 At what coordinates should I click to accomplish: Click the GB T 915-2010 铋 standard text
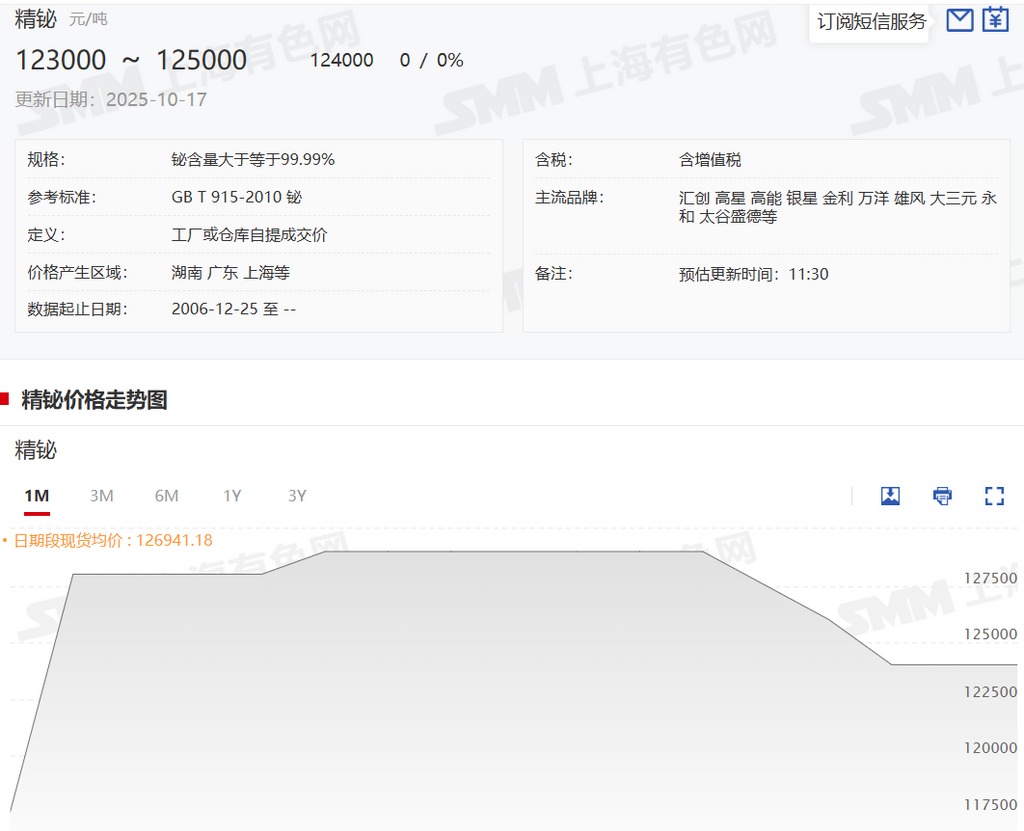coord(236,197)
